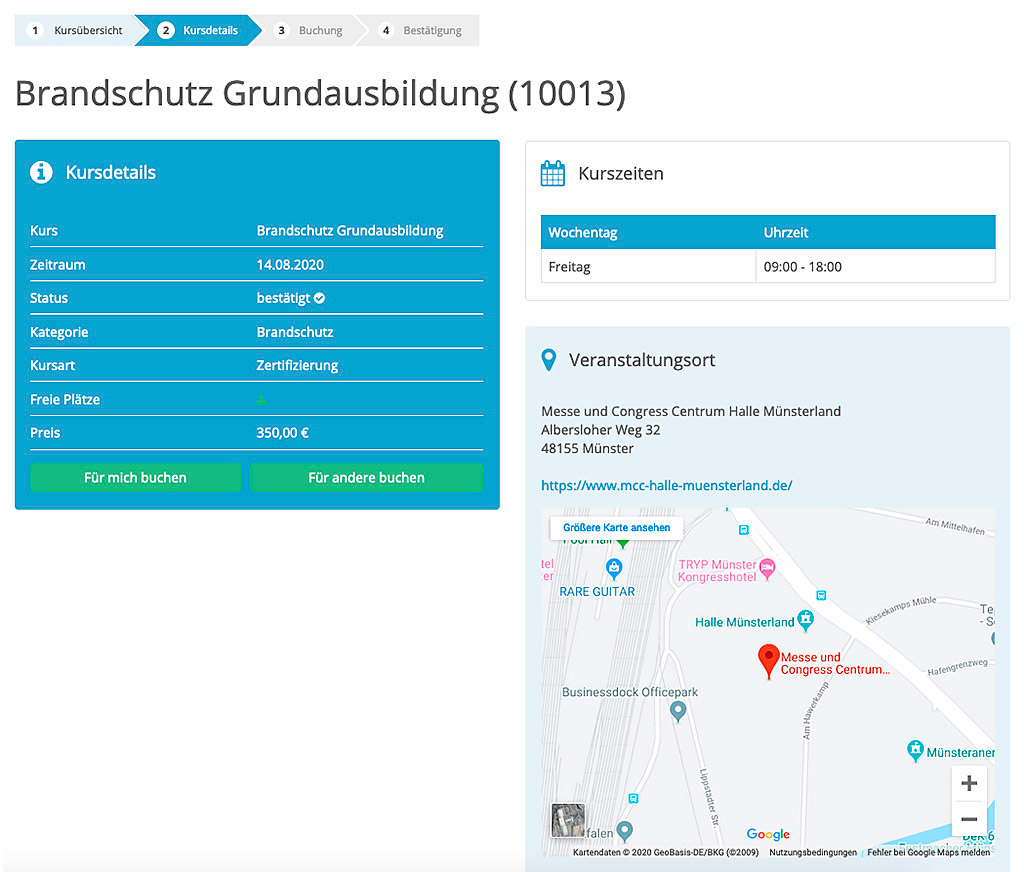Open Nutzungsbedingungen map link
The image size is (1024, 872).
tap(813, 852)
